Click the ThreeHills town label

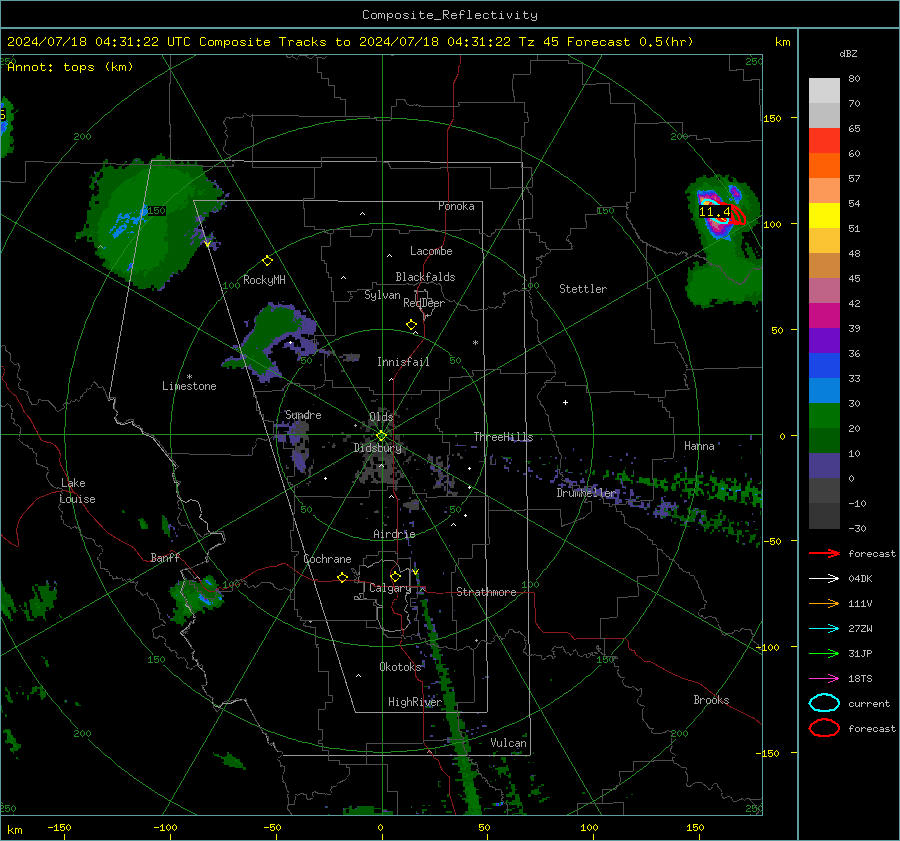(503, 437)
